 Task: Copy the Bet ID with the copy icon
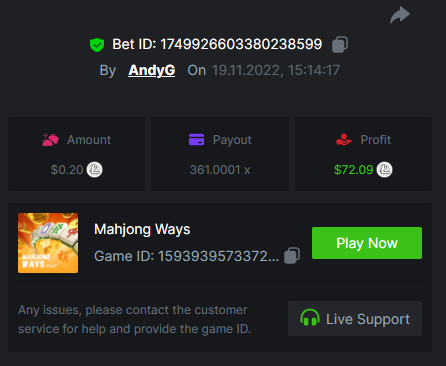340,44
